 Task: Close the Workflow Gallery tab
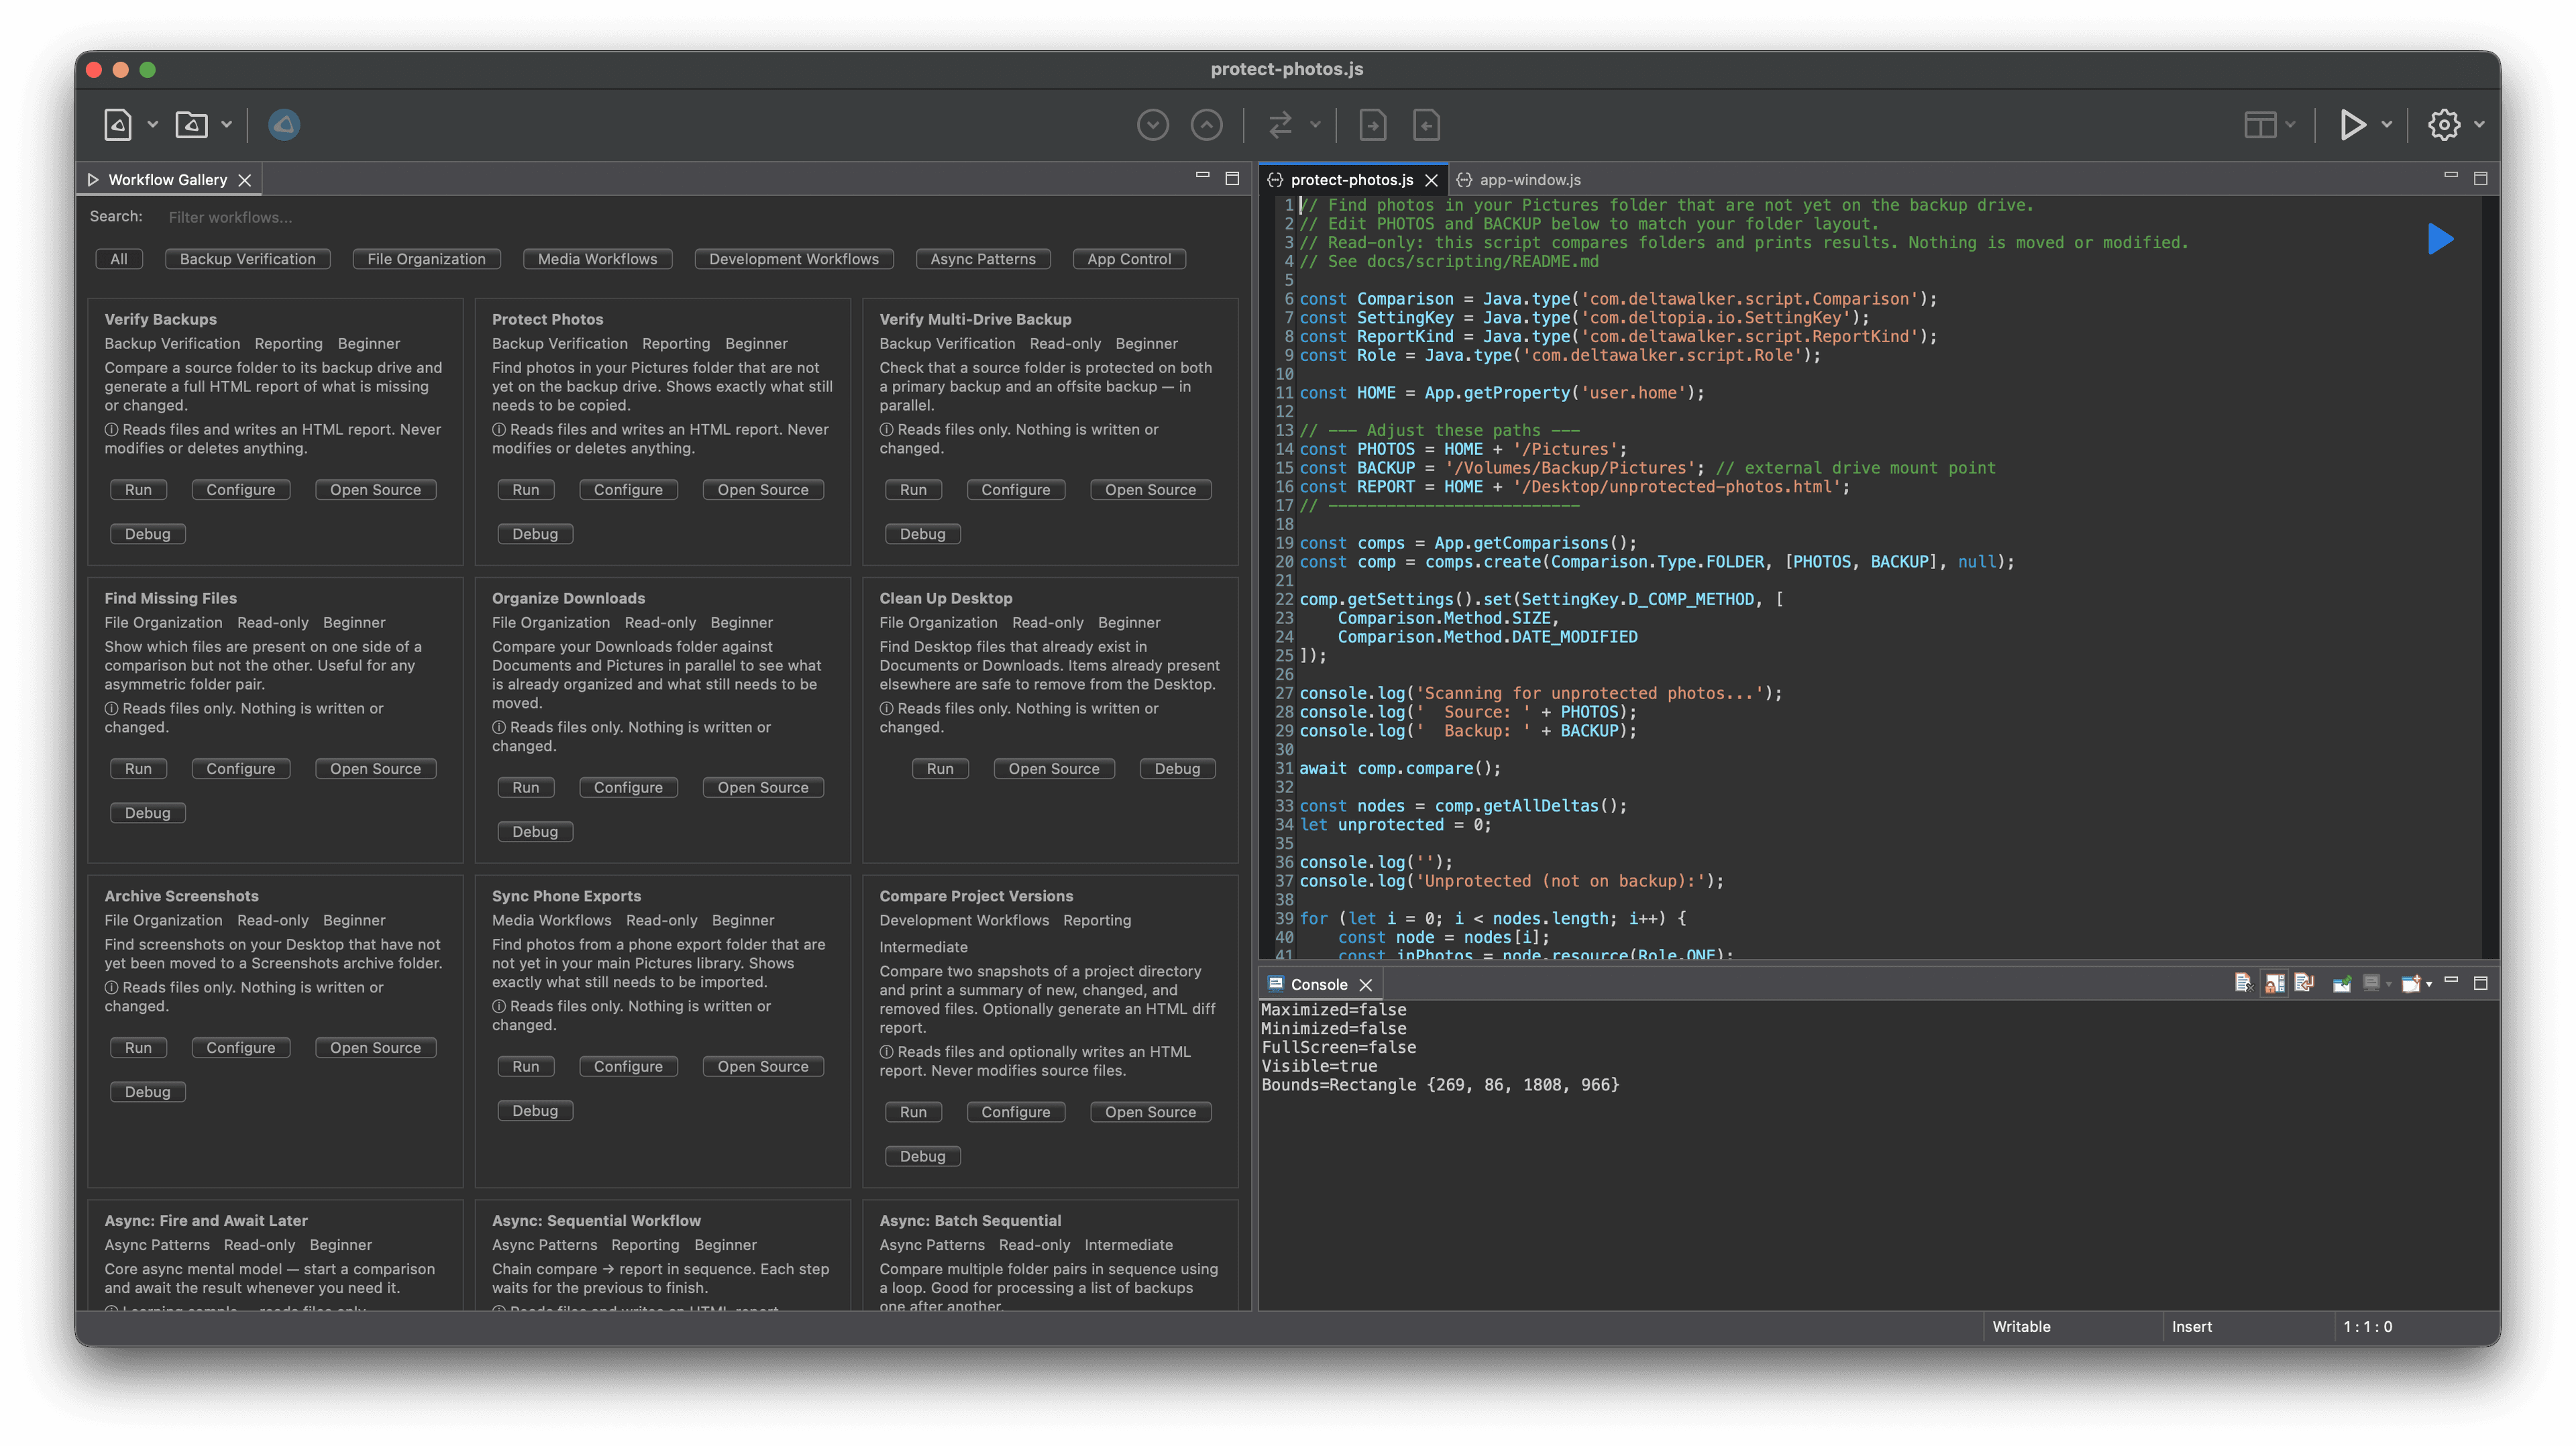coord(244,180)
